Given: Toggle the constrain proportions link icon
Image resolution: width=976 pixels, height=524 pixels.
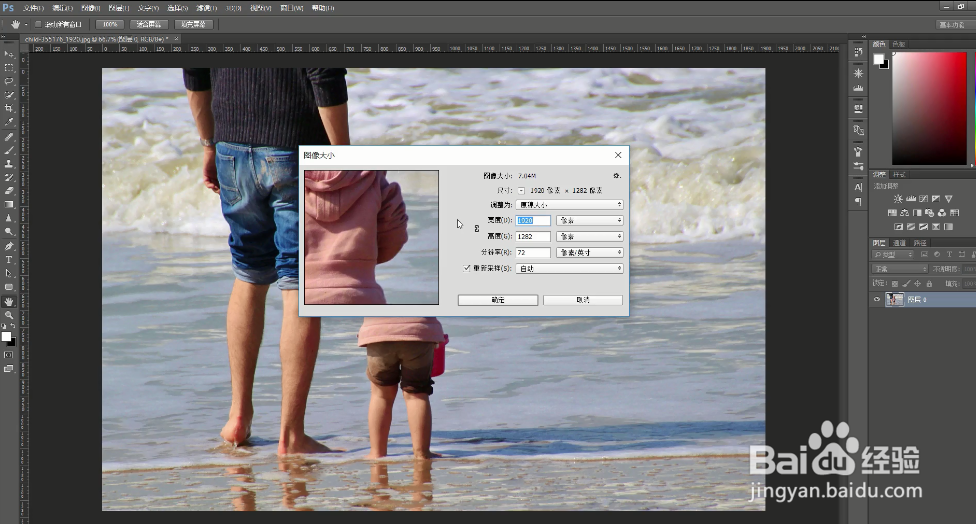Looking at the screenshot, I should (x=477, y=228).
